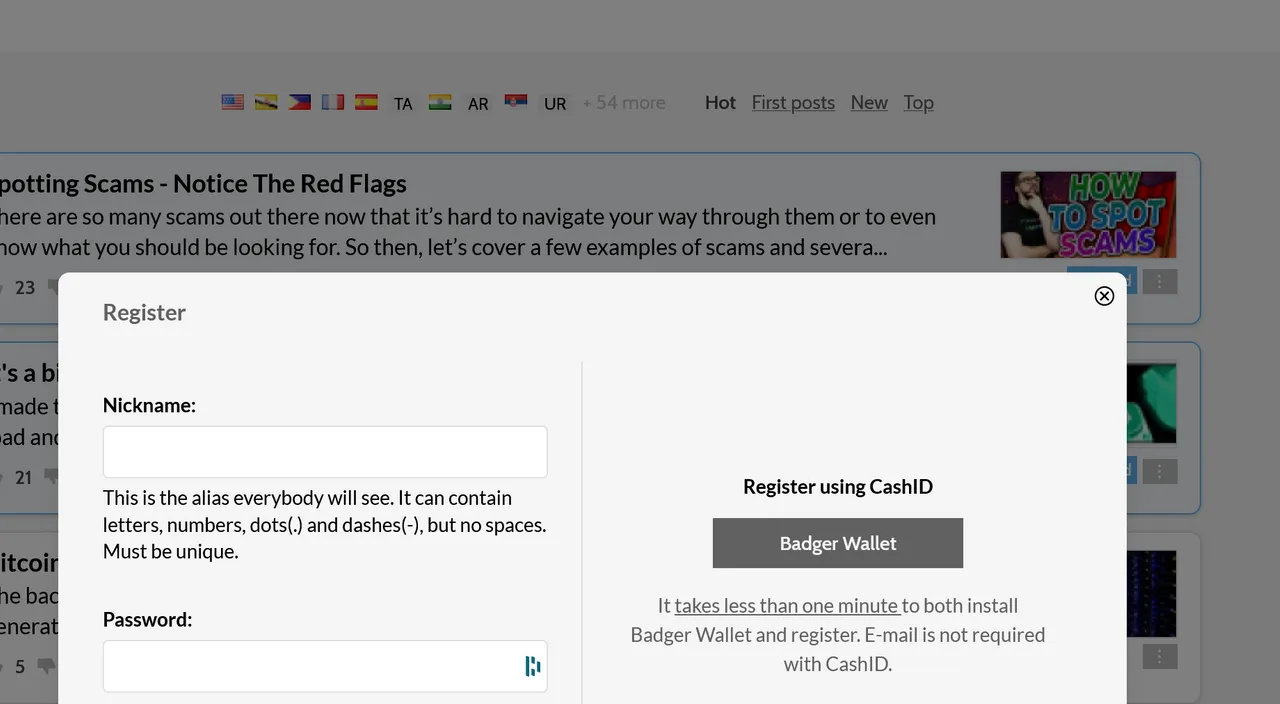Open the green thumbnail on the 21-likes post
This screenshot has width=1280, height=704.
click(x=1151, y=403)
